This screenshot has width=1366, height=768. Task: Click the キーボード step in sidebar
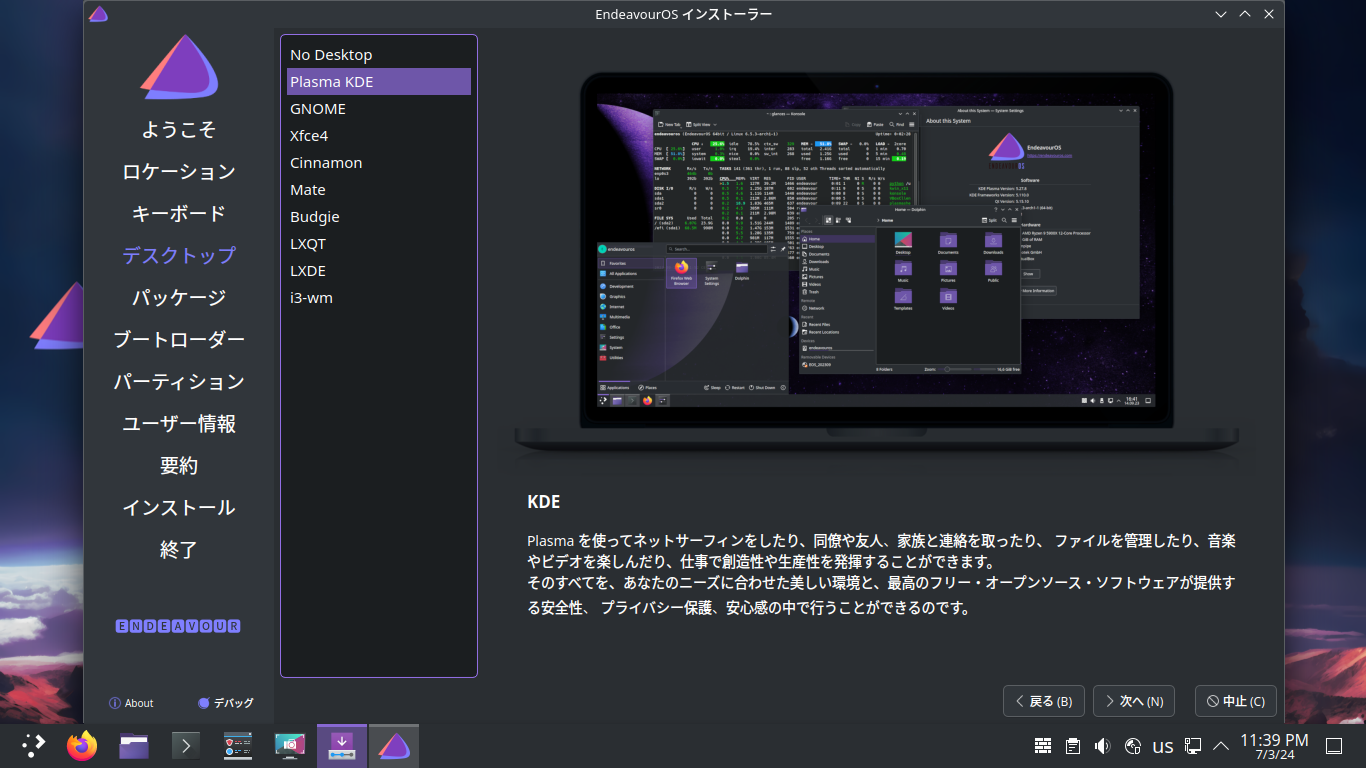click(179, 214)
